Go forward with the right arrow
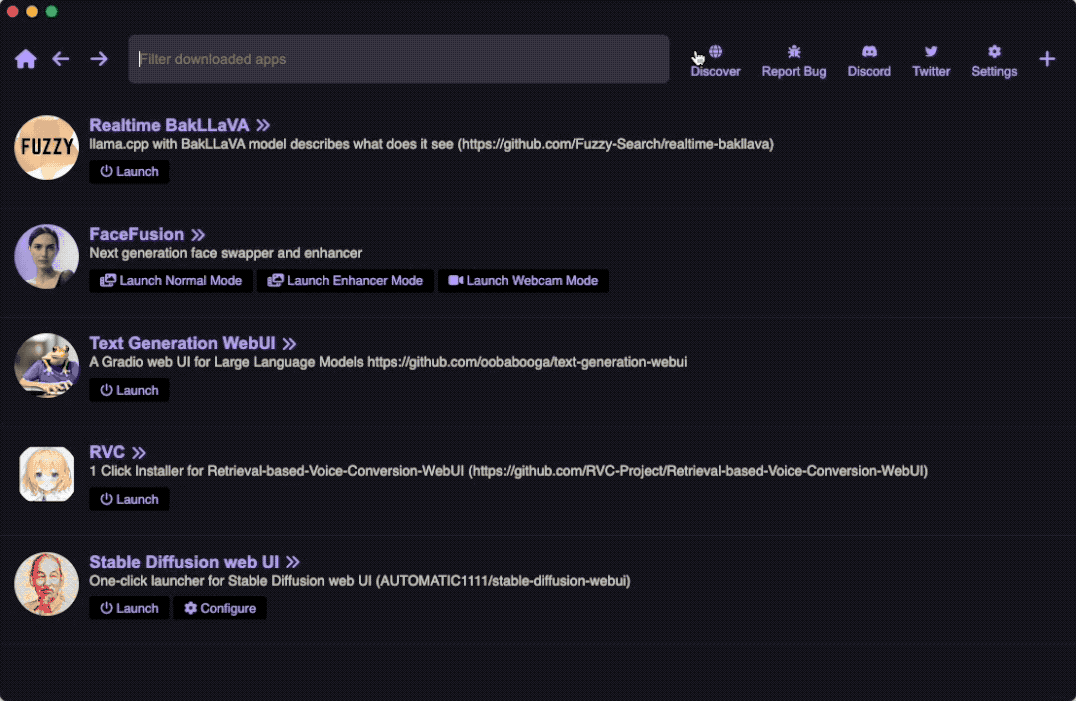 pyautogui.click(x=99, y=59)
